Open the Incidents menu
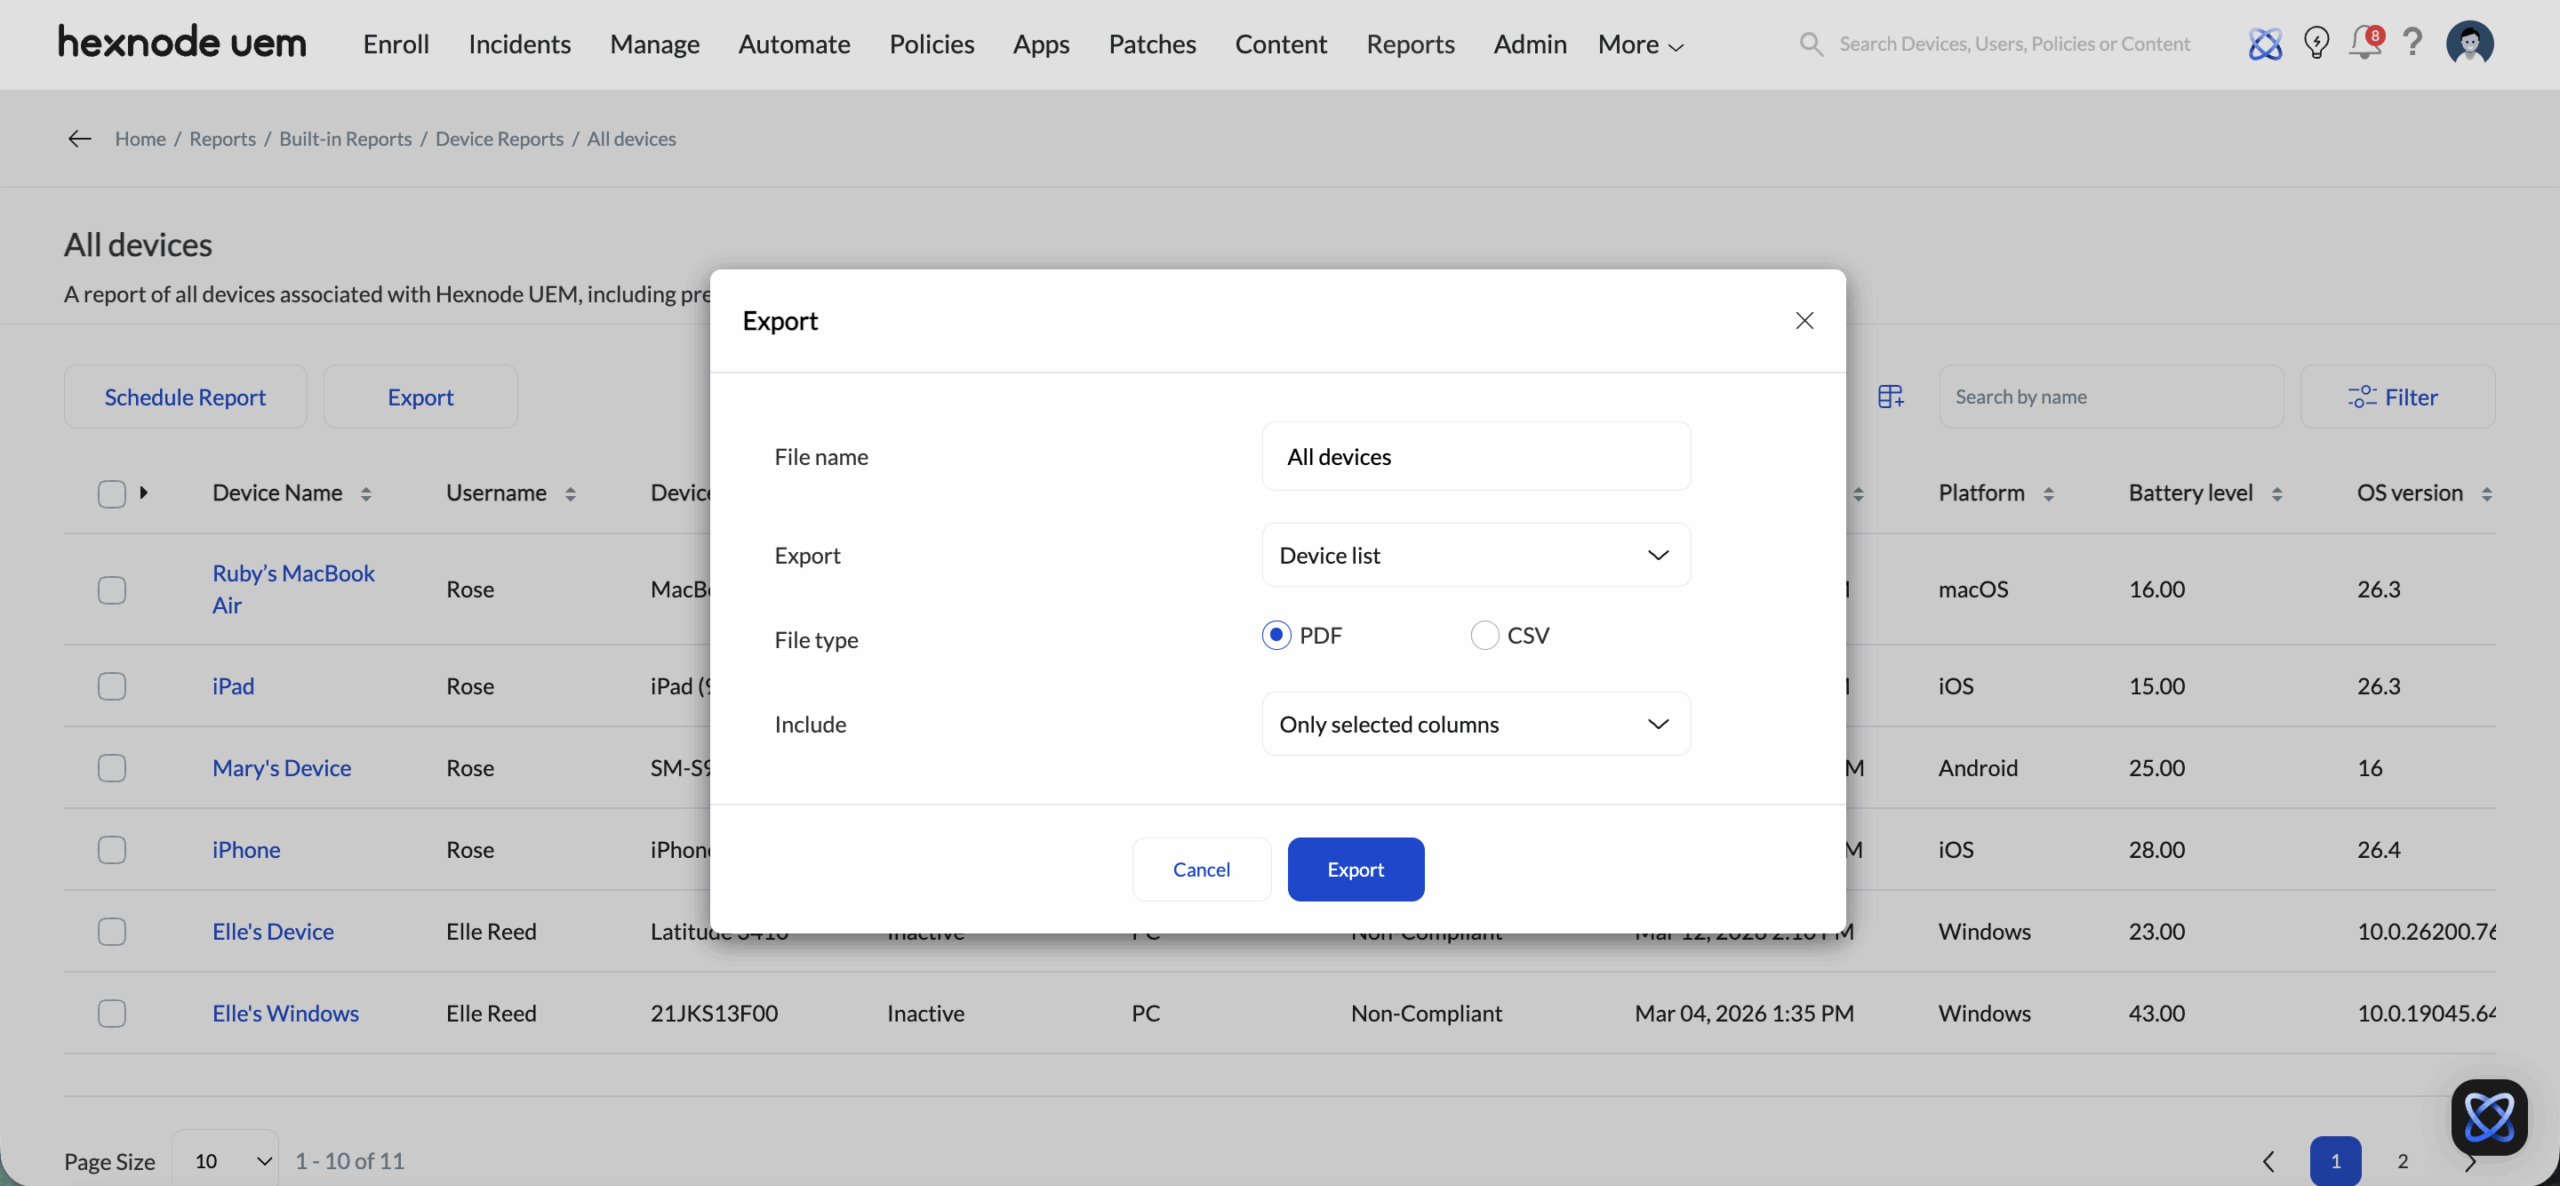 tap(519, 44)
